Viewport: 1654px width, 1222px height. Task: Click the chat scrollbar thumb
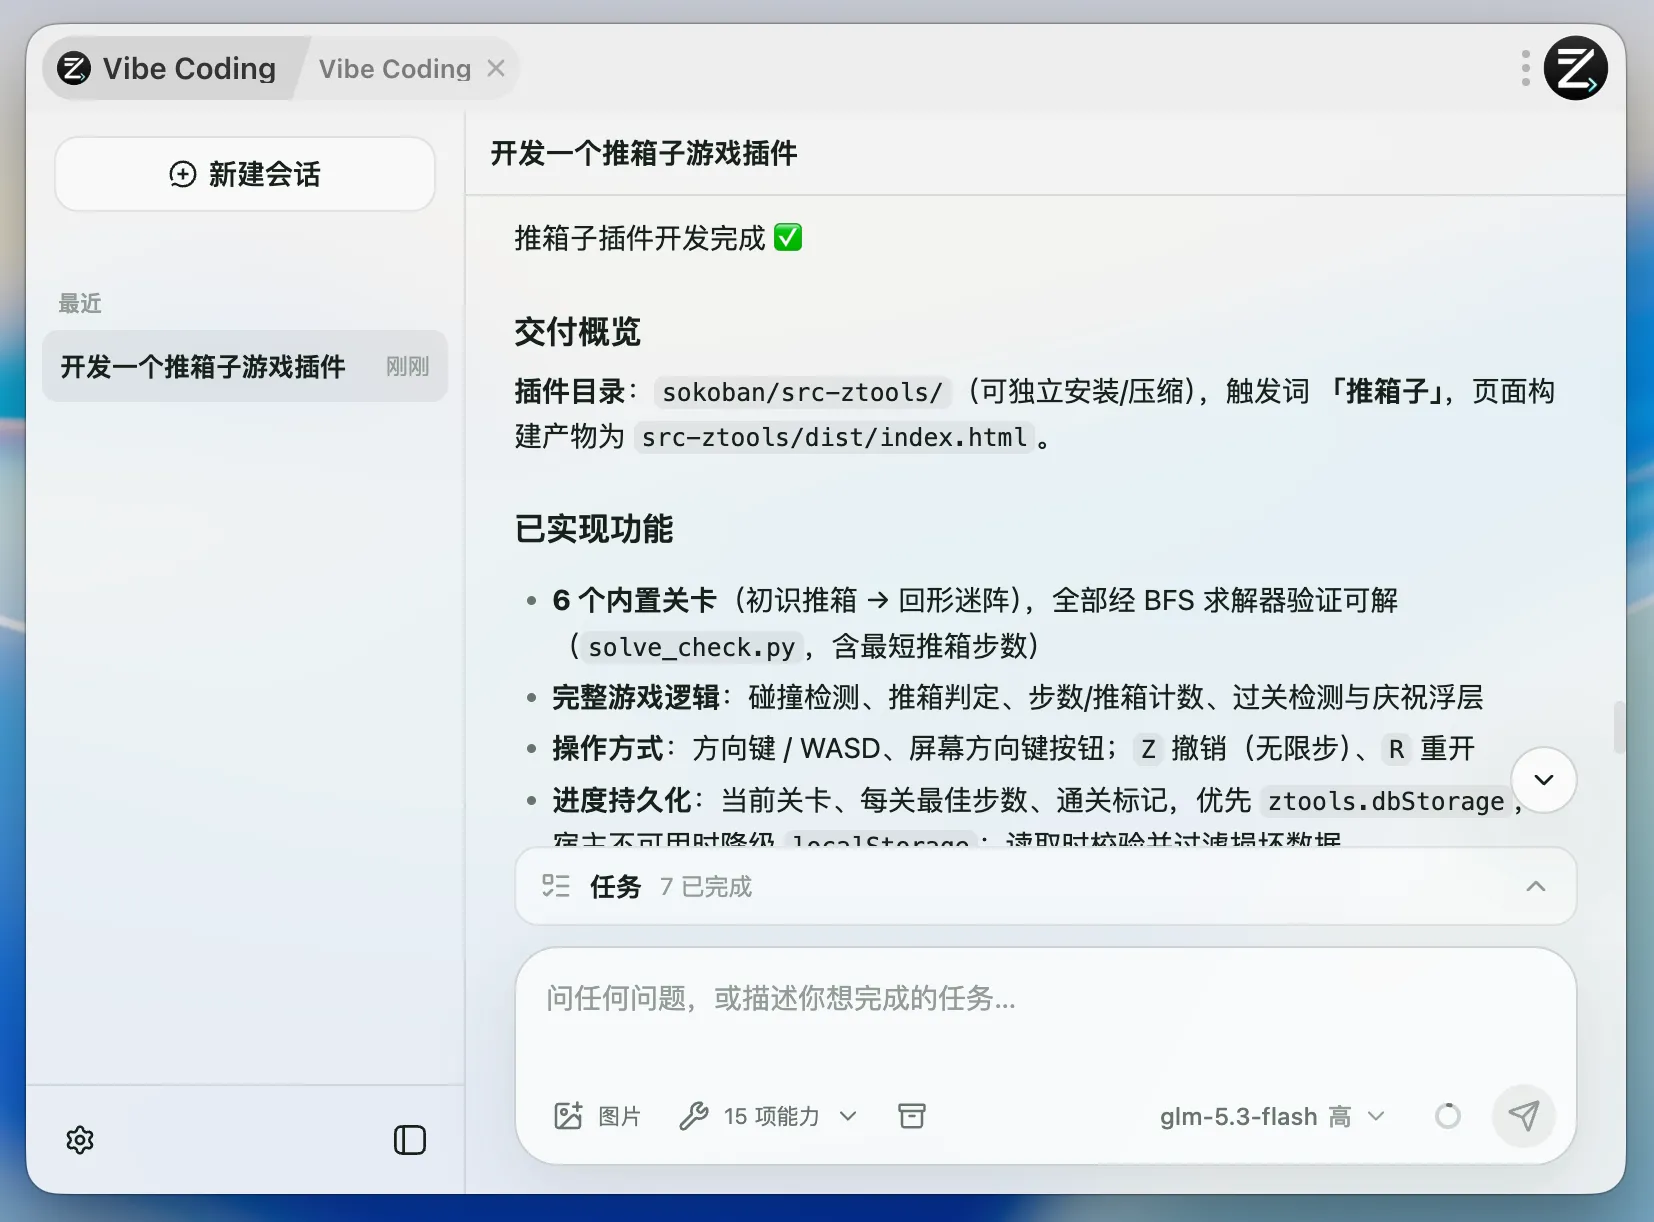tap(1618, 727)
